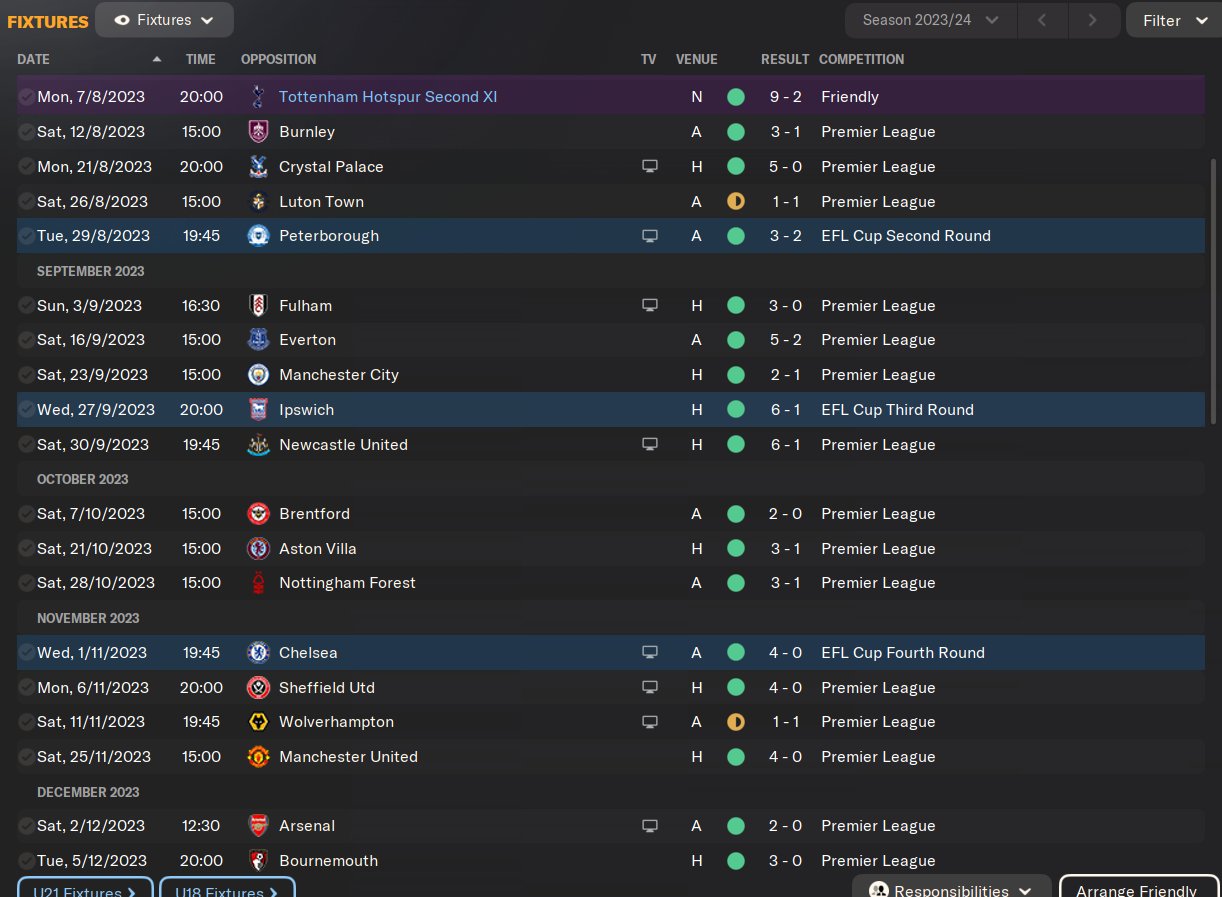Image resolution: width=1222 pixels, height=897 pixels.
Task: Sort by the Date column header
Action: 34,59
